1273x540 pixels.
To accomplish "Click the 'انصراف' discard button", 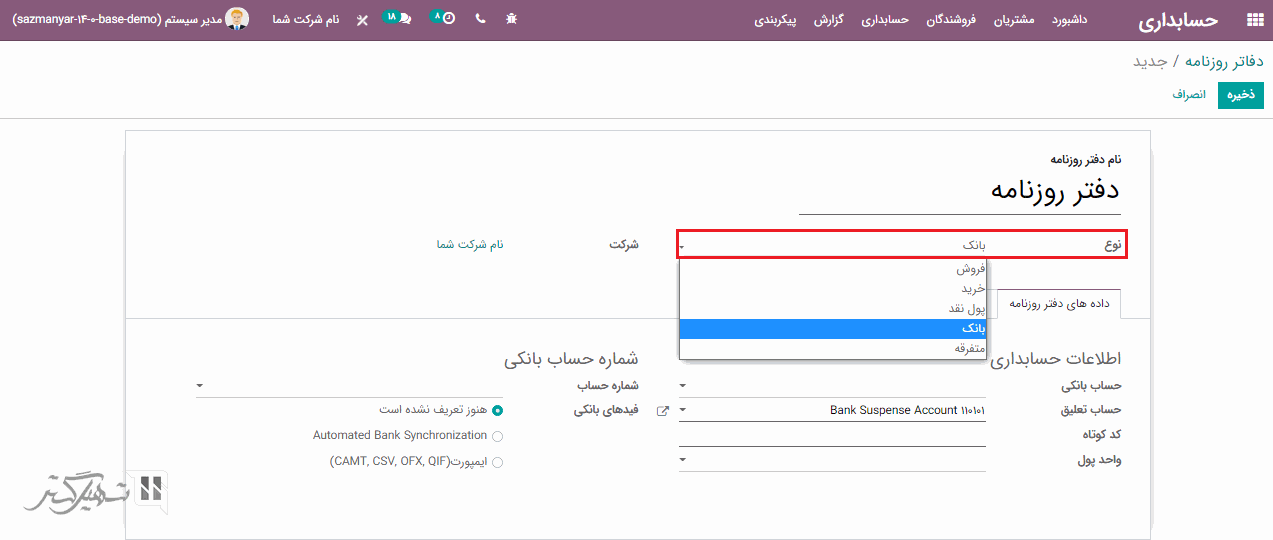I will (x=1189, y=95).
